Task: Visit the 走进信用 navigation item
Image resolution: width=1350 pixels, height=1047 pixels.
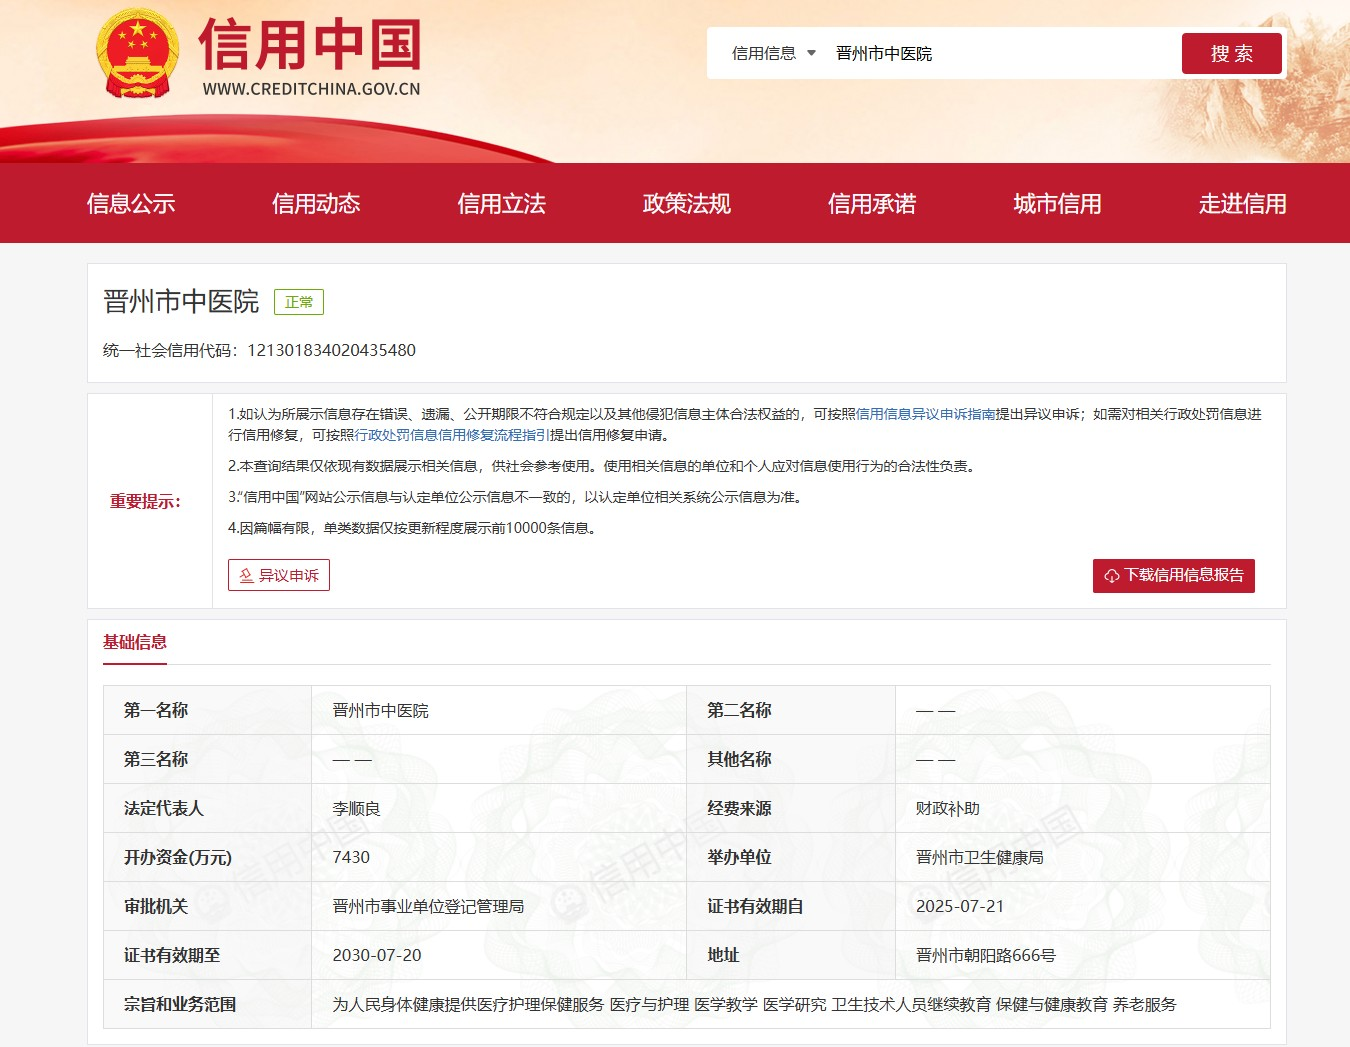Action: click(x=1242, y=204)
